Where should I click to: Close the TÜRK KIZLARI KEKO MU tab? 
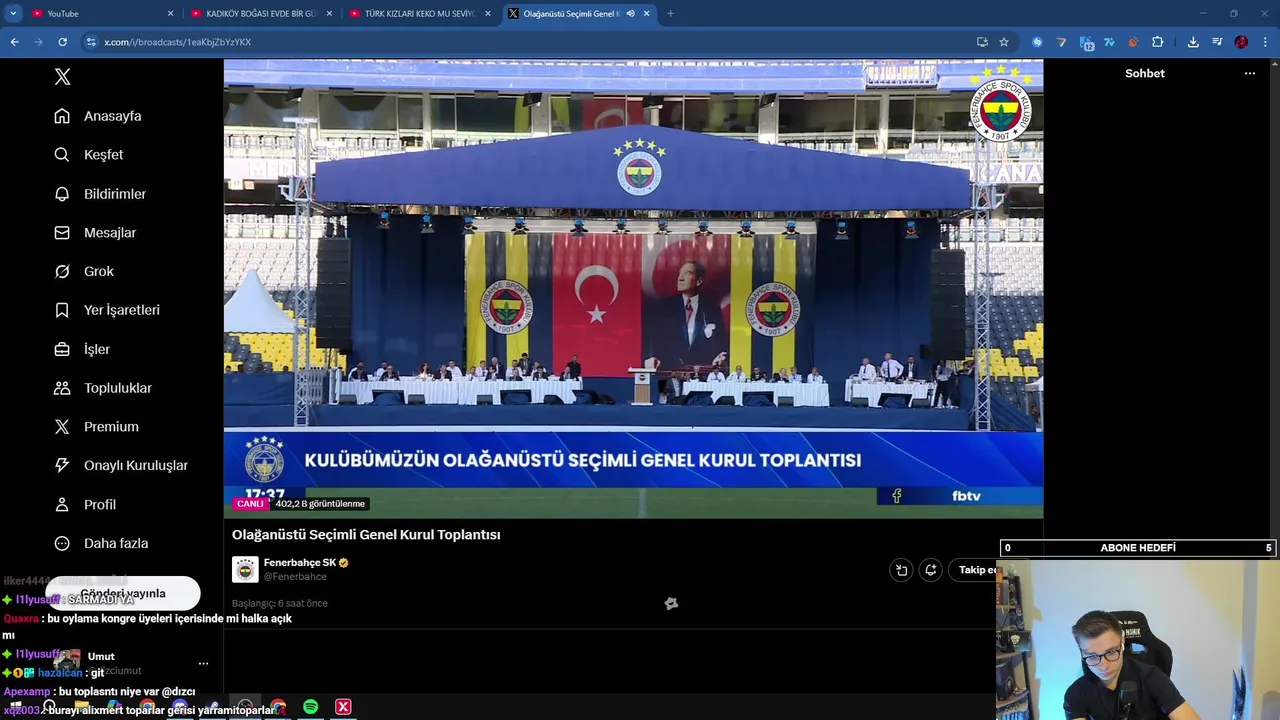pos(488,13)
